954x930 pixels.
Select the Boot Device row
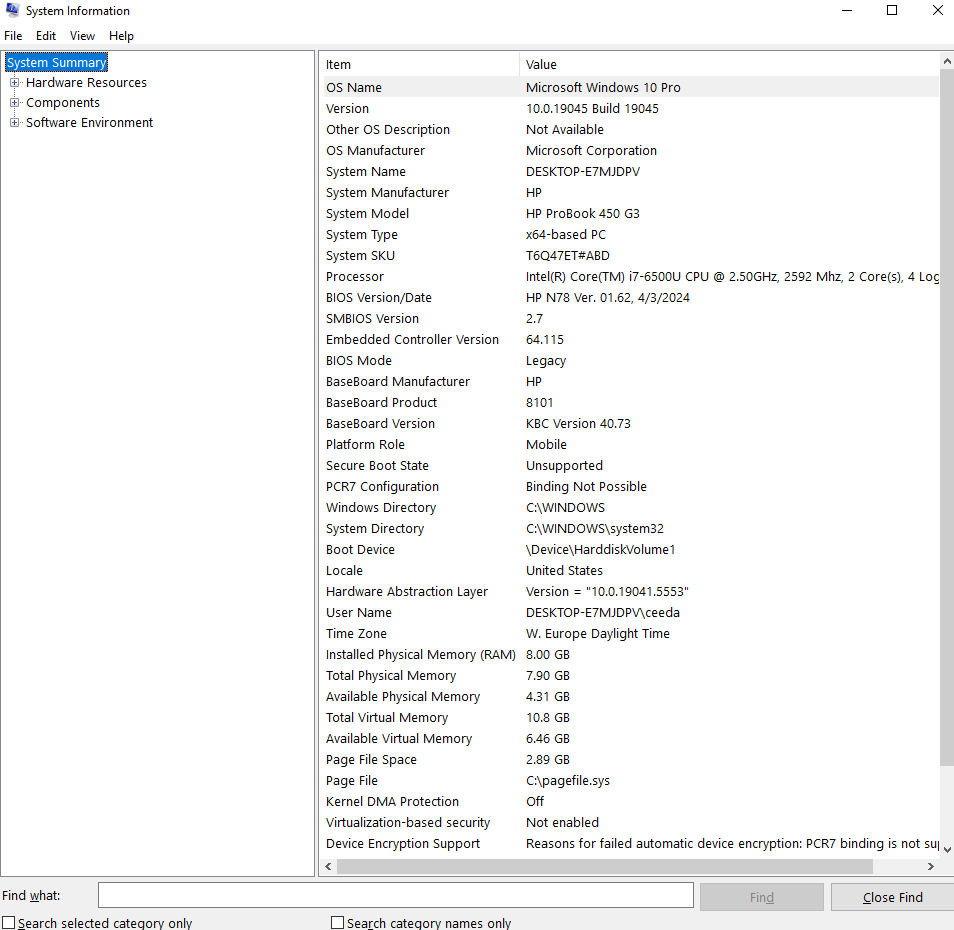pyautogui.click(x=629, y=549)
